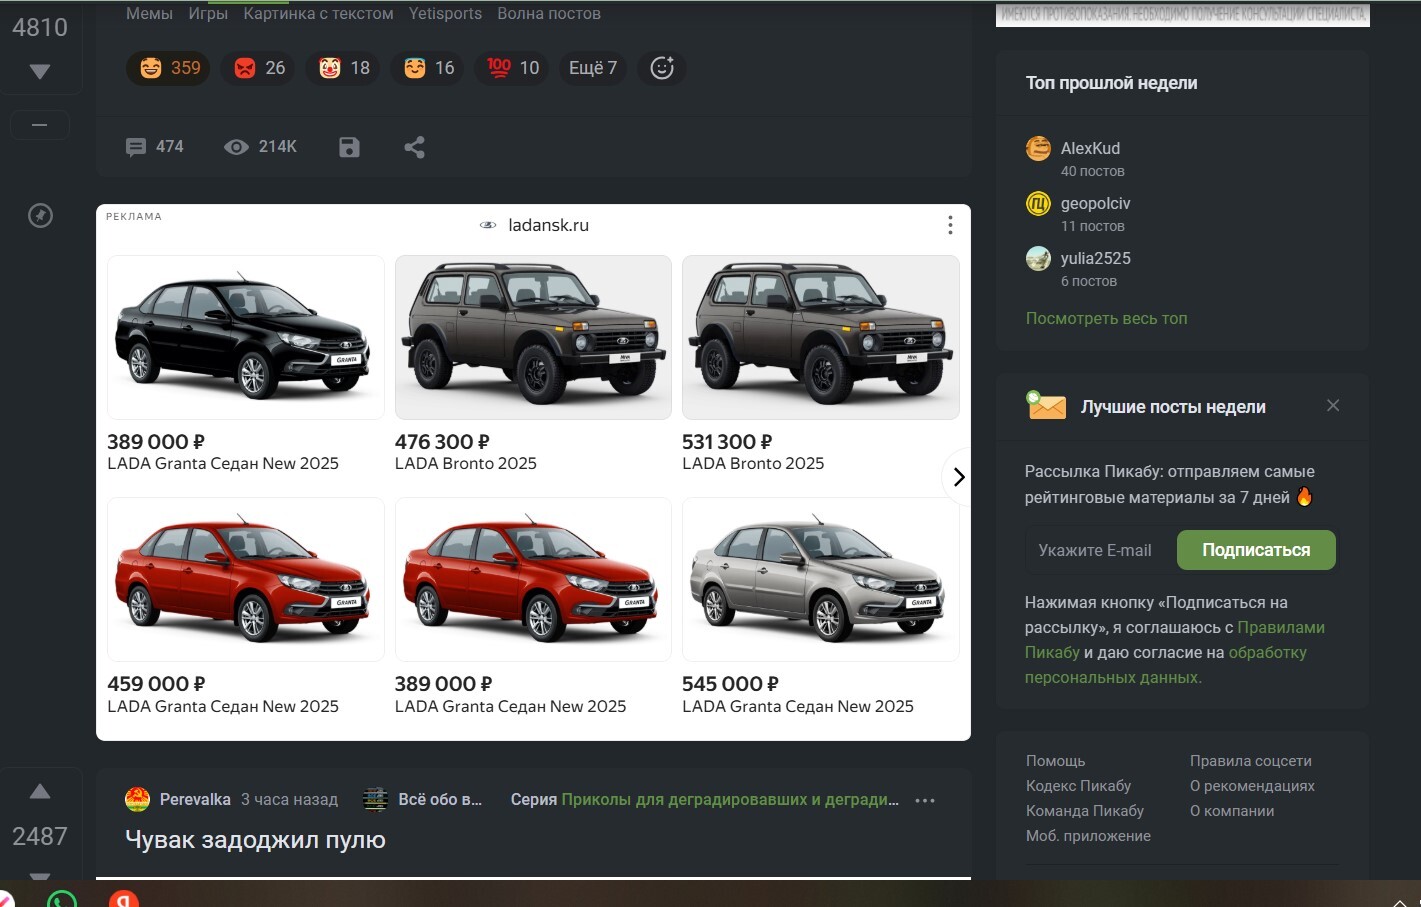Screen dimensions: 1421x907
Task: Add a new emoji reaction
Action: click(662, 68)
